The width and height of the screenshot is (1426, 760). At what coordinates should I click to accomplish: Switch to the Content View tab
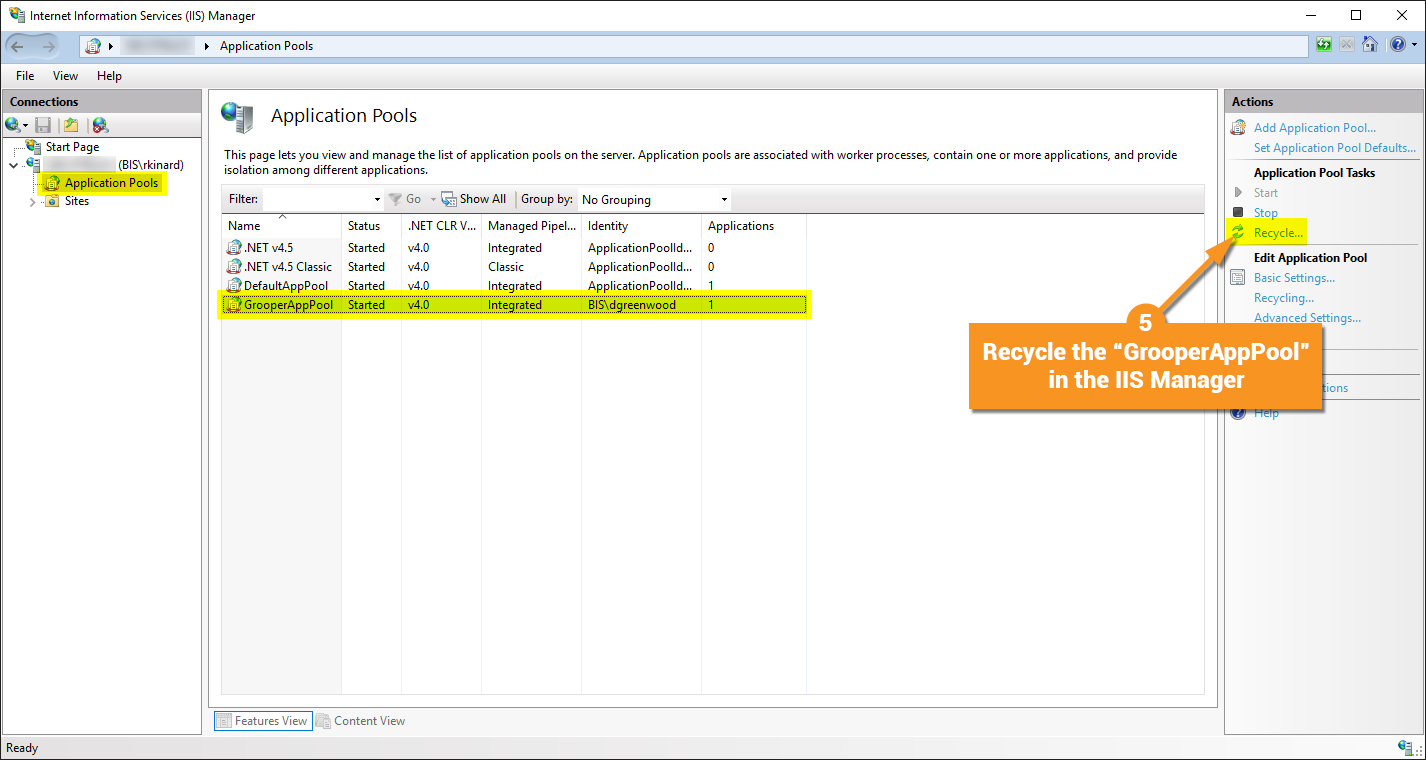point(361,720)
